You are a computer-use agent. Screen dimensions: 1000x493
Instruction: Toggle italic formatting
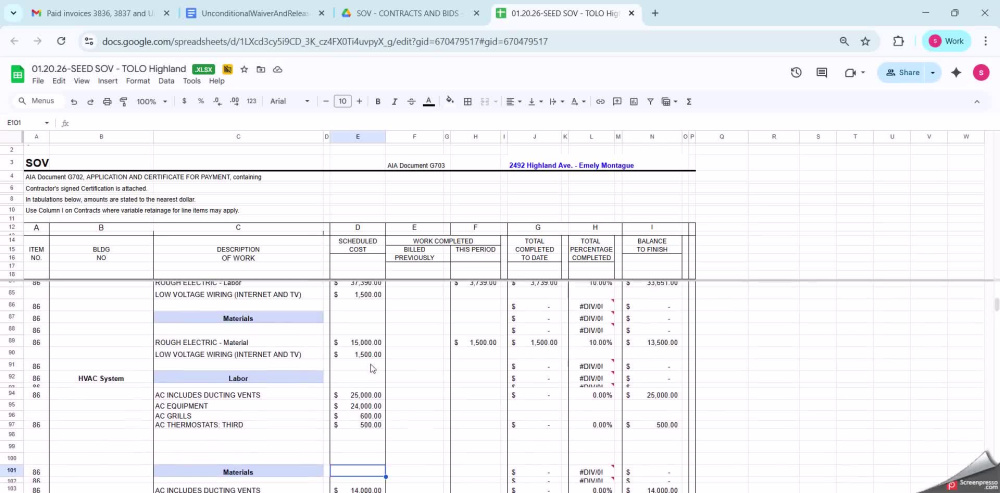click(x=394, y=101)
